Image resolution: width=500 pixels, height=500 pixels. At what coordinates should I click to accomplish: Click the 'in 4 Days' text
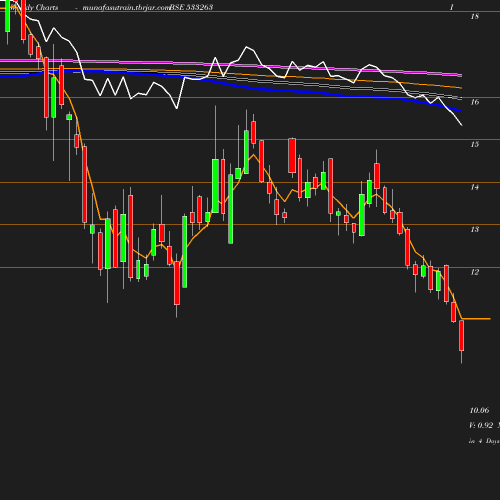pos(484,441)
